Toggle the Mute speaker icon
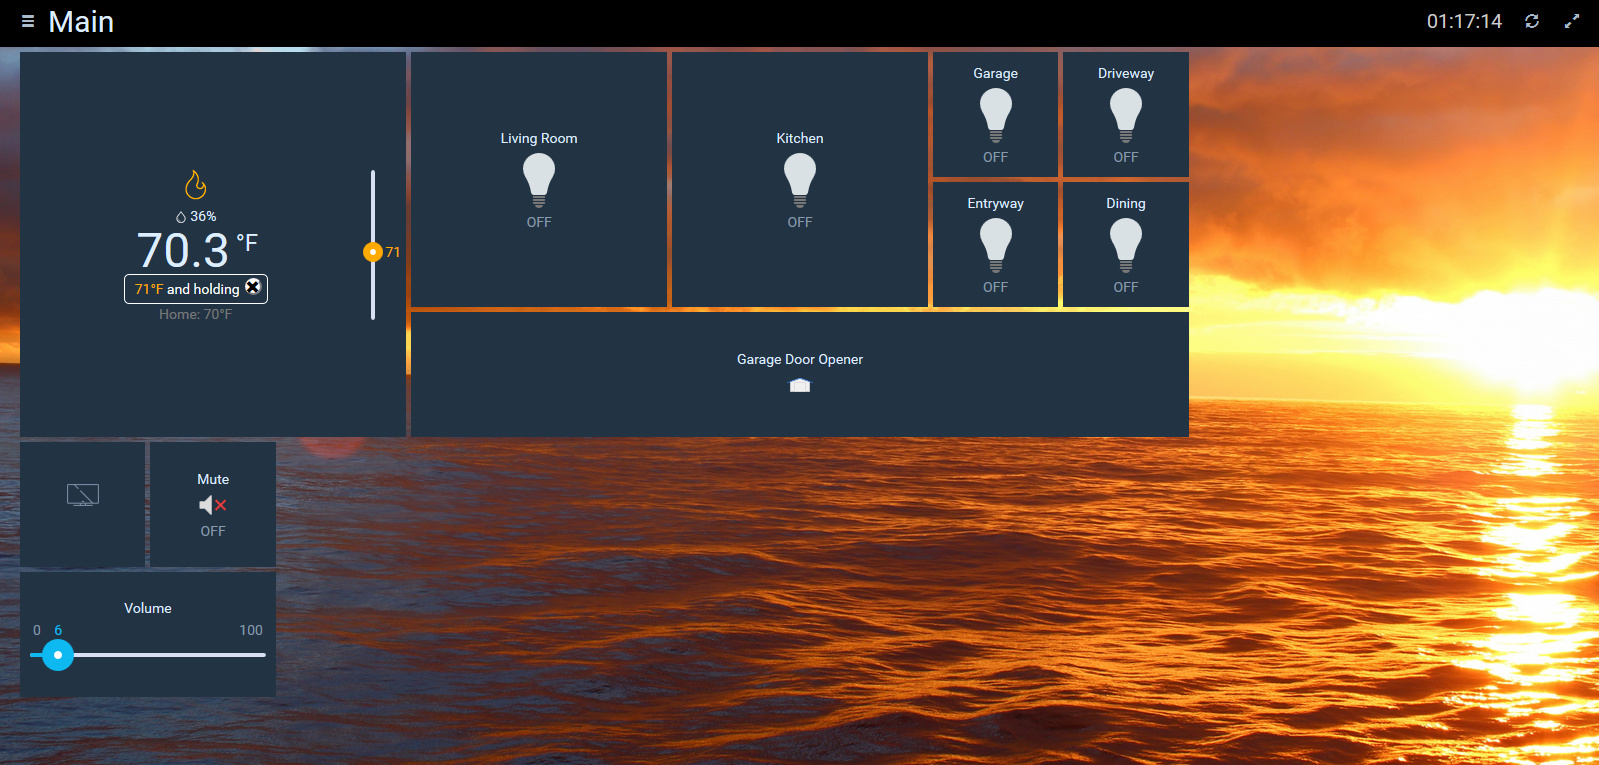1599x765 pixels. coord(213,505)
